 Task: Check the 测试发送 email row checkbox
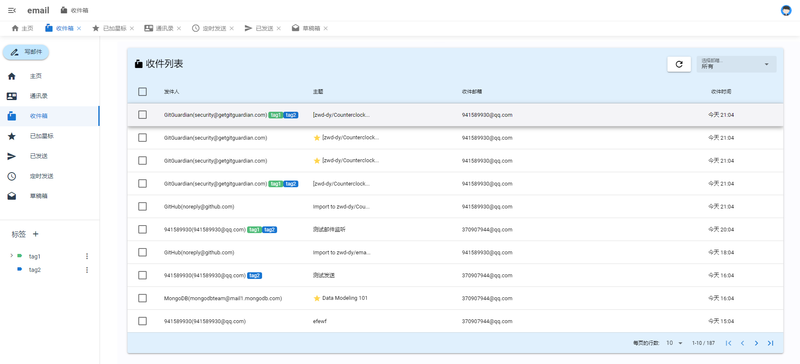[x=142, y=275]
